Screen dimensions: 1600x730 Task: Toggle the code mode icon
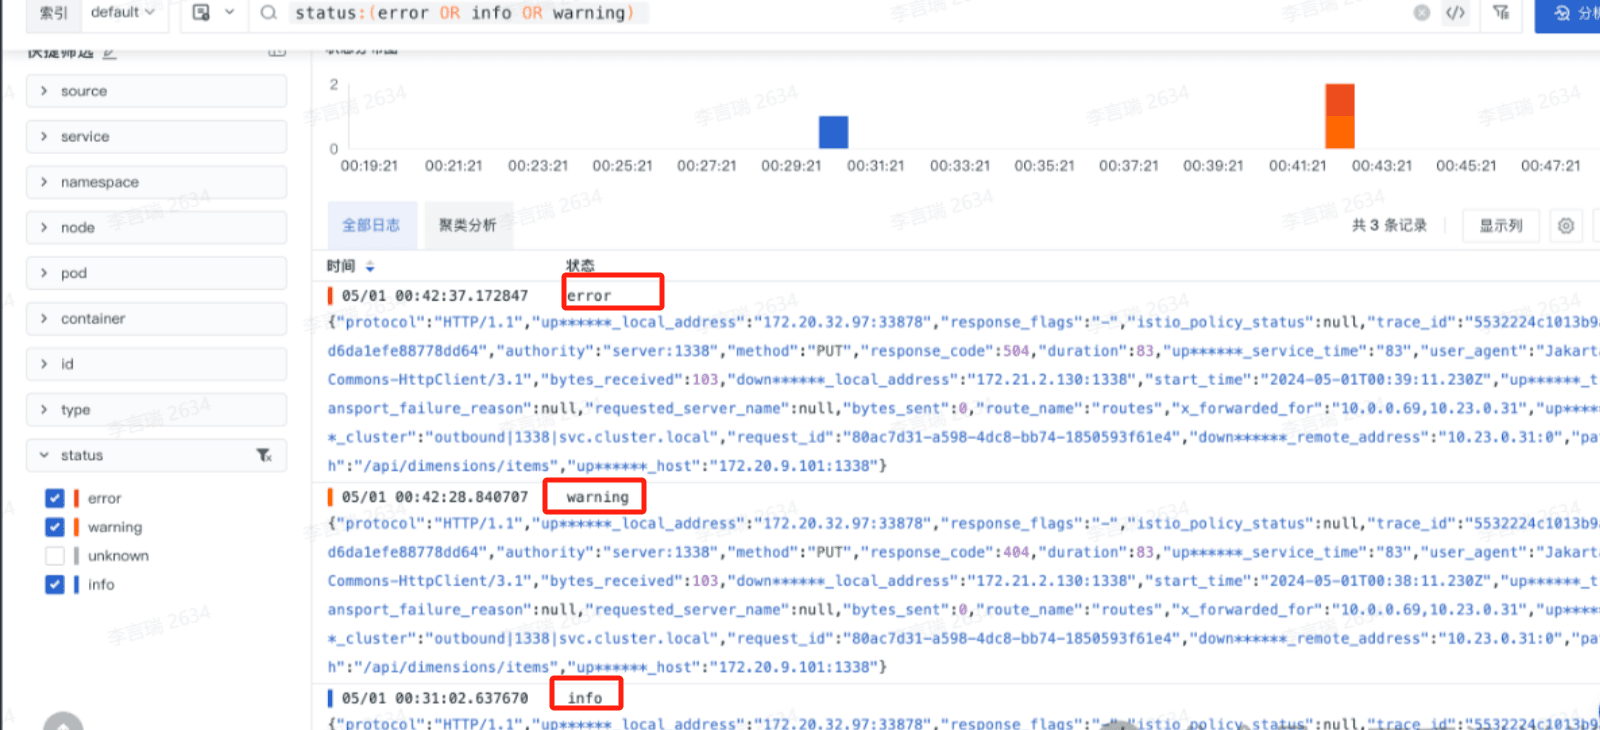pos(1455,13)
